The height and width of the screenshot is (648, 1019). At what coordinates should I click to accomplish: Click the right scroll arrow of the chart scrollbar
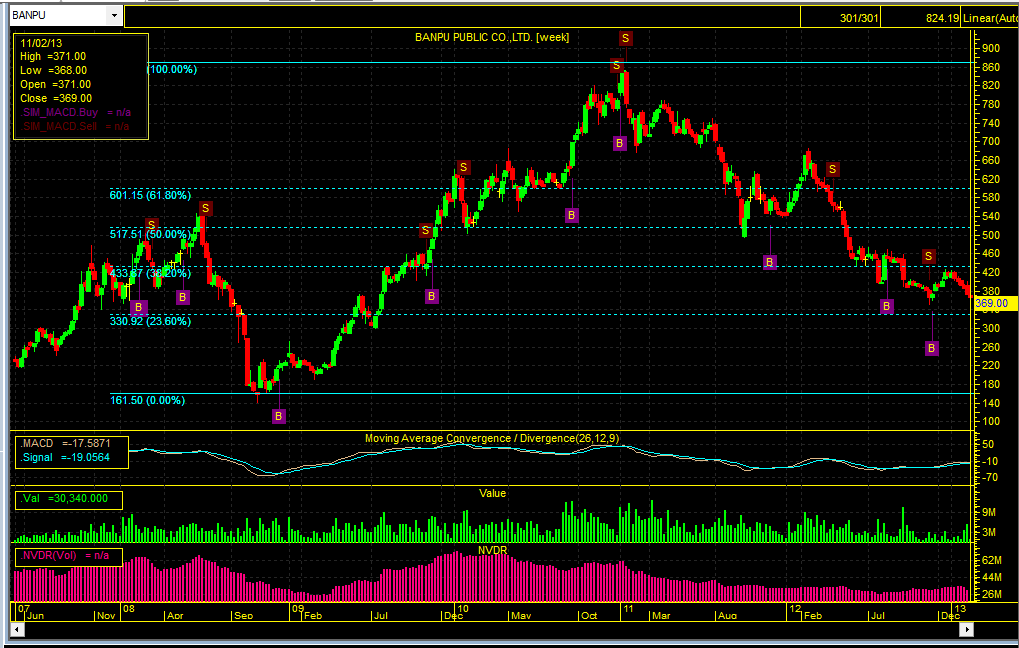coord(968,630)
